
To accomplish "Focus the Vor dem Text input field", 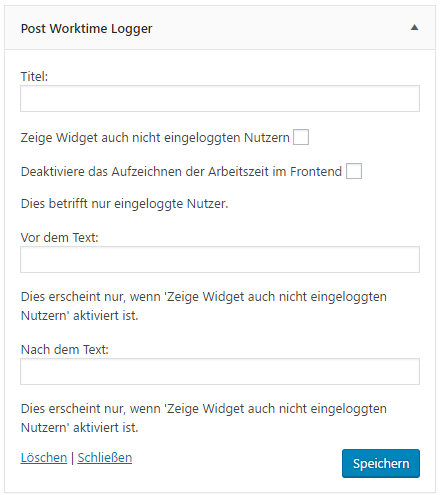I will tap(220, 260).
